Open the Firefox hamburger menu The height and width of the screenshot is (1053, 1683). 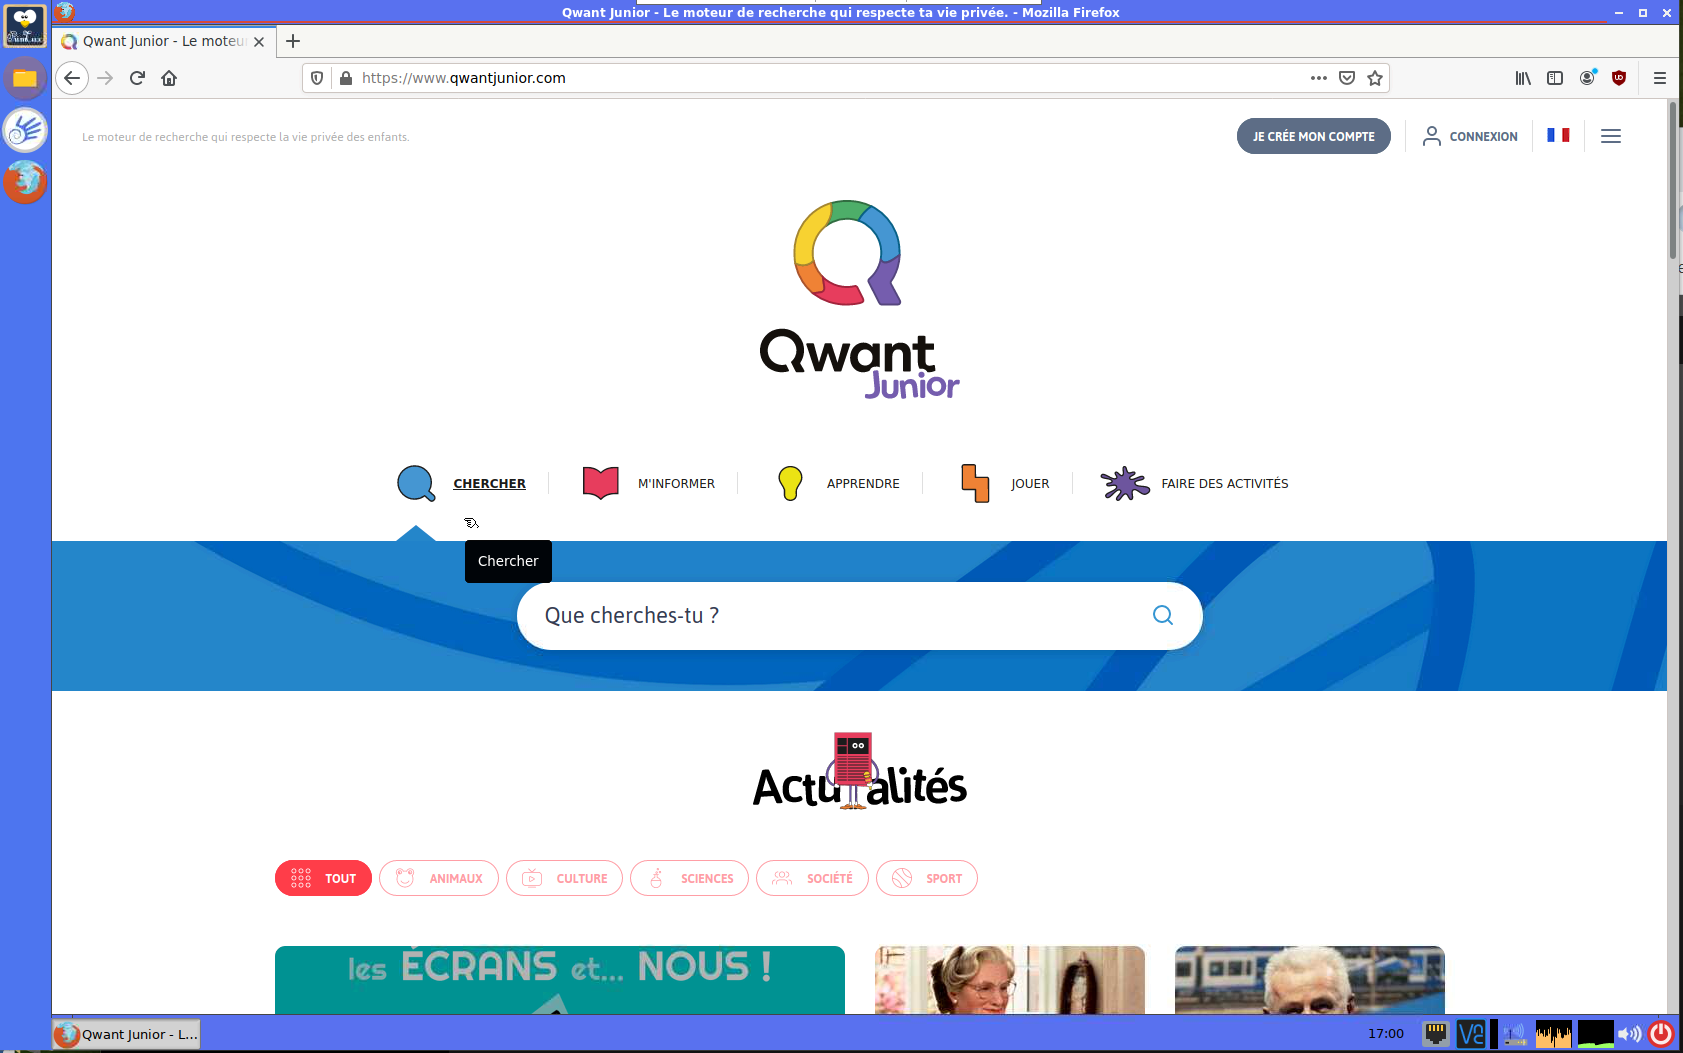tap(1660, 78)
